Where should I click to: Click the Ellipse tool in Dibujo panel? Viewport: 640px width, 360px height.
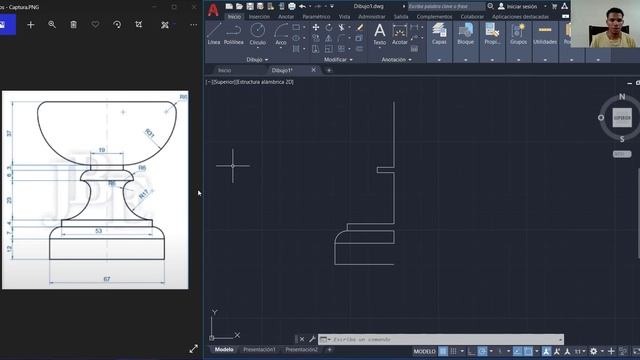tap(296, 38)
